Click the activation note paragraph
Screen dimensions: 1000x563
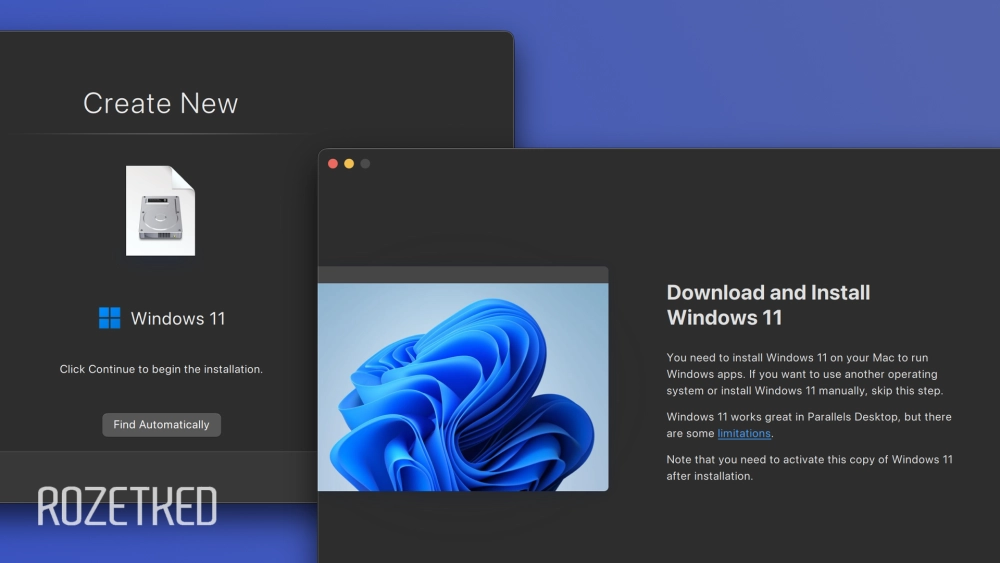pyautogui.click(x=809, y=468)
